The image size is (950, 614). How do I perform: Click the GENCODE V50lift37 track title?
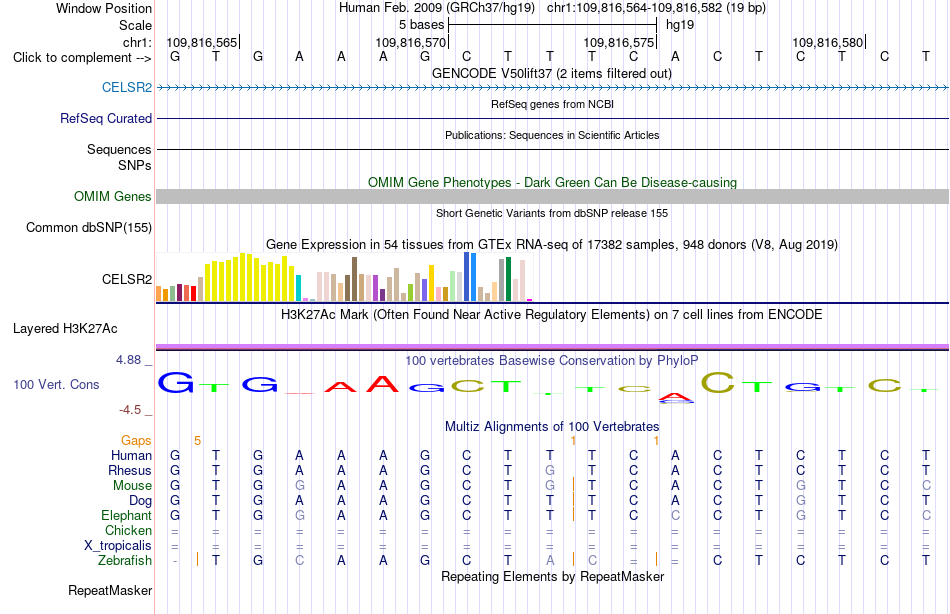pyautogui.click(x=552, y=73)
